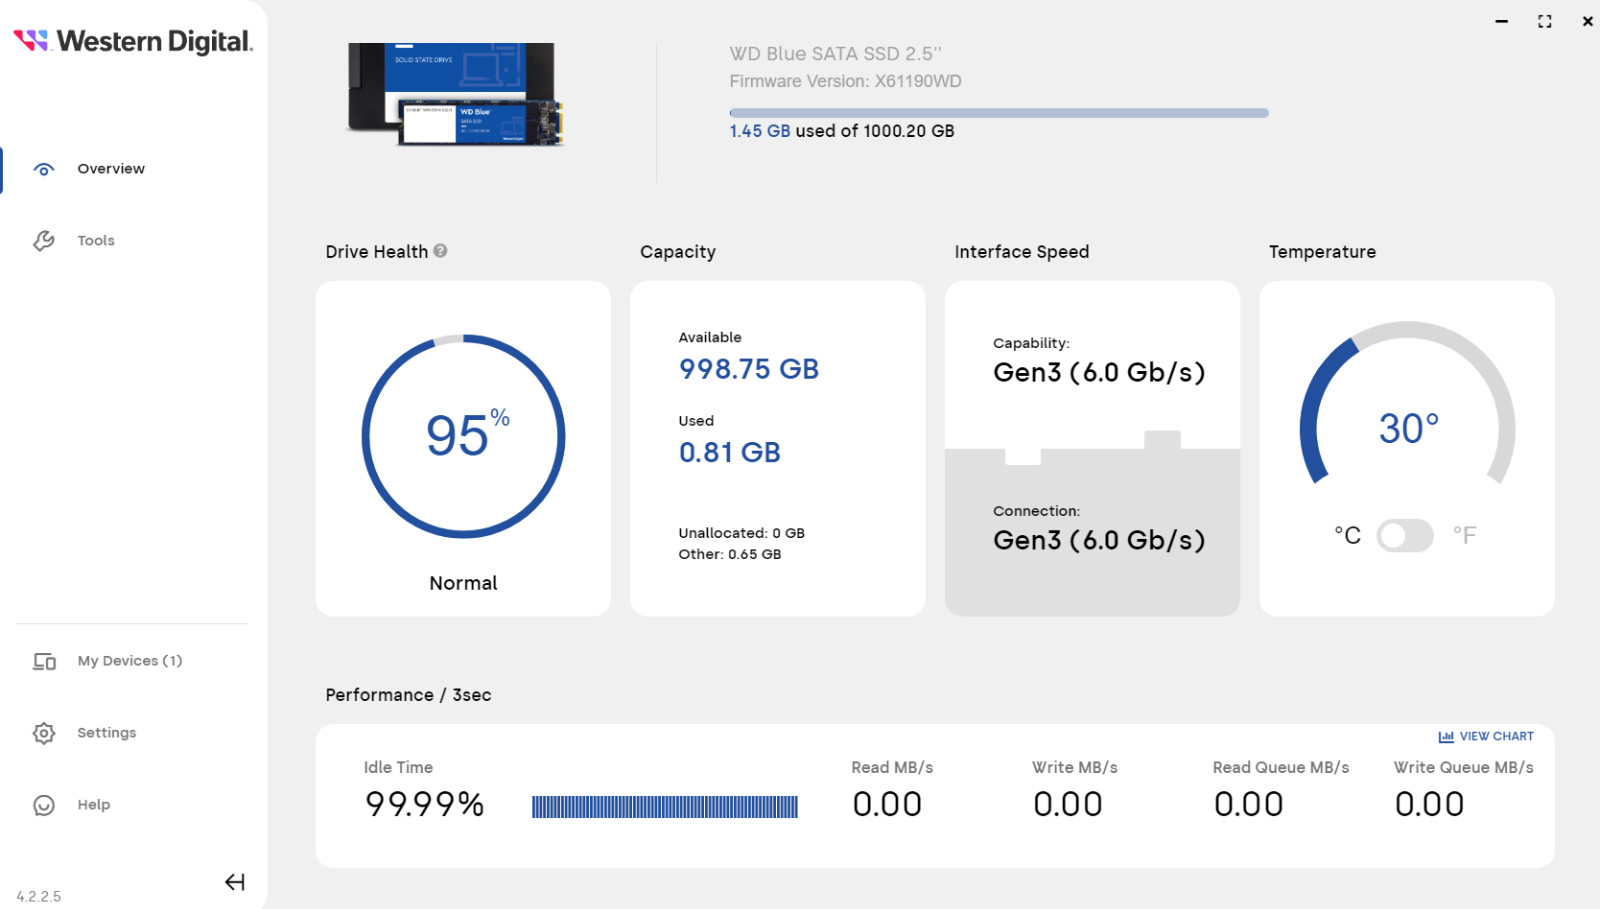Open the Overview section
This screenshot has height=909, width=1600.
click(x=111, y=169)
